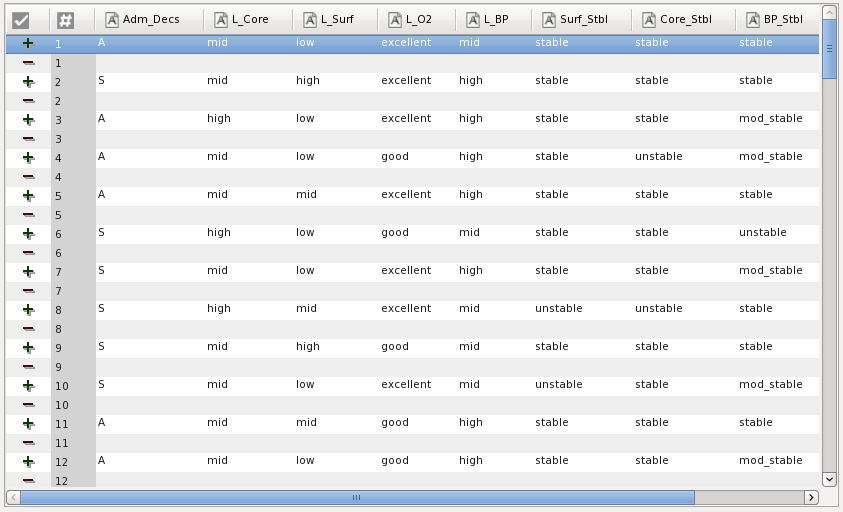Select 'mid' L_Surf cell in row 5
Screen dimensions: 843x512
[x=306, y=194]
